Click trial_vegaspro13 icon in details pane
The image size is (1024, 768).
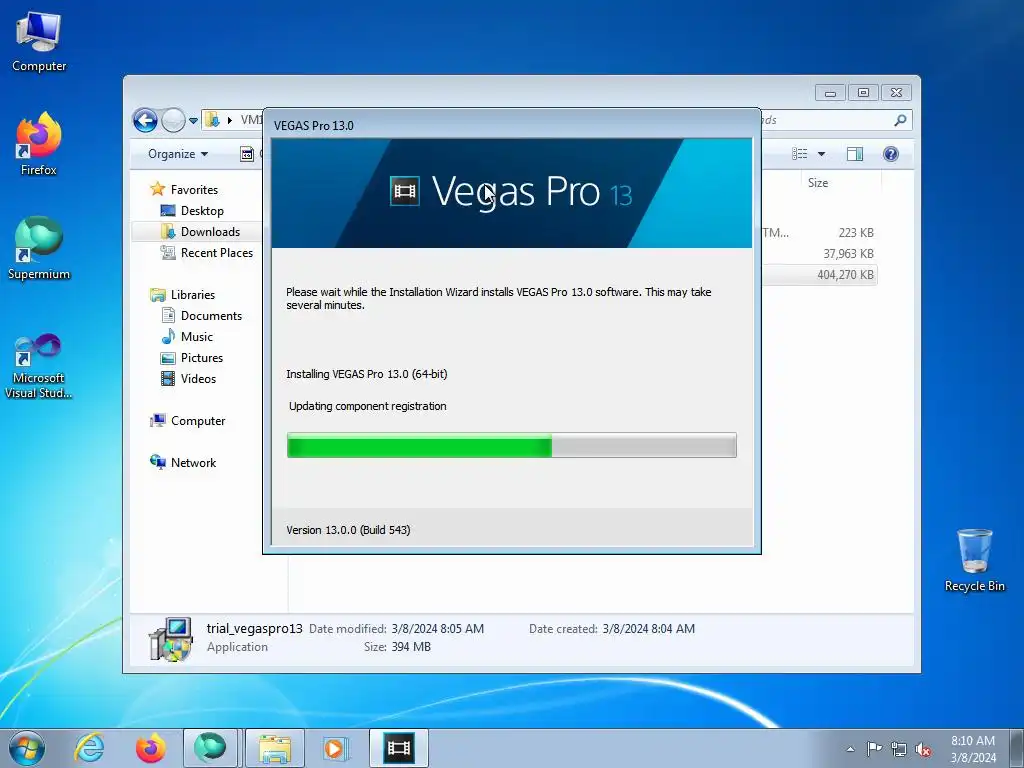[171, 639]
